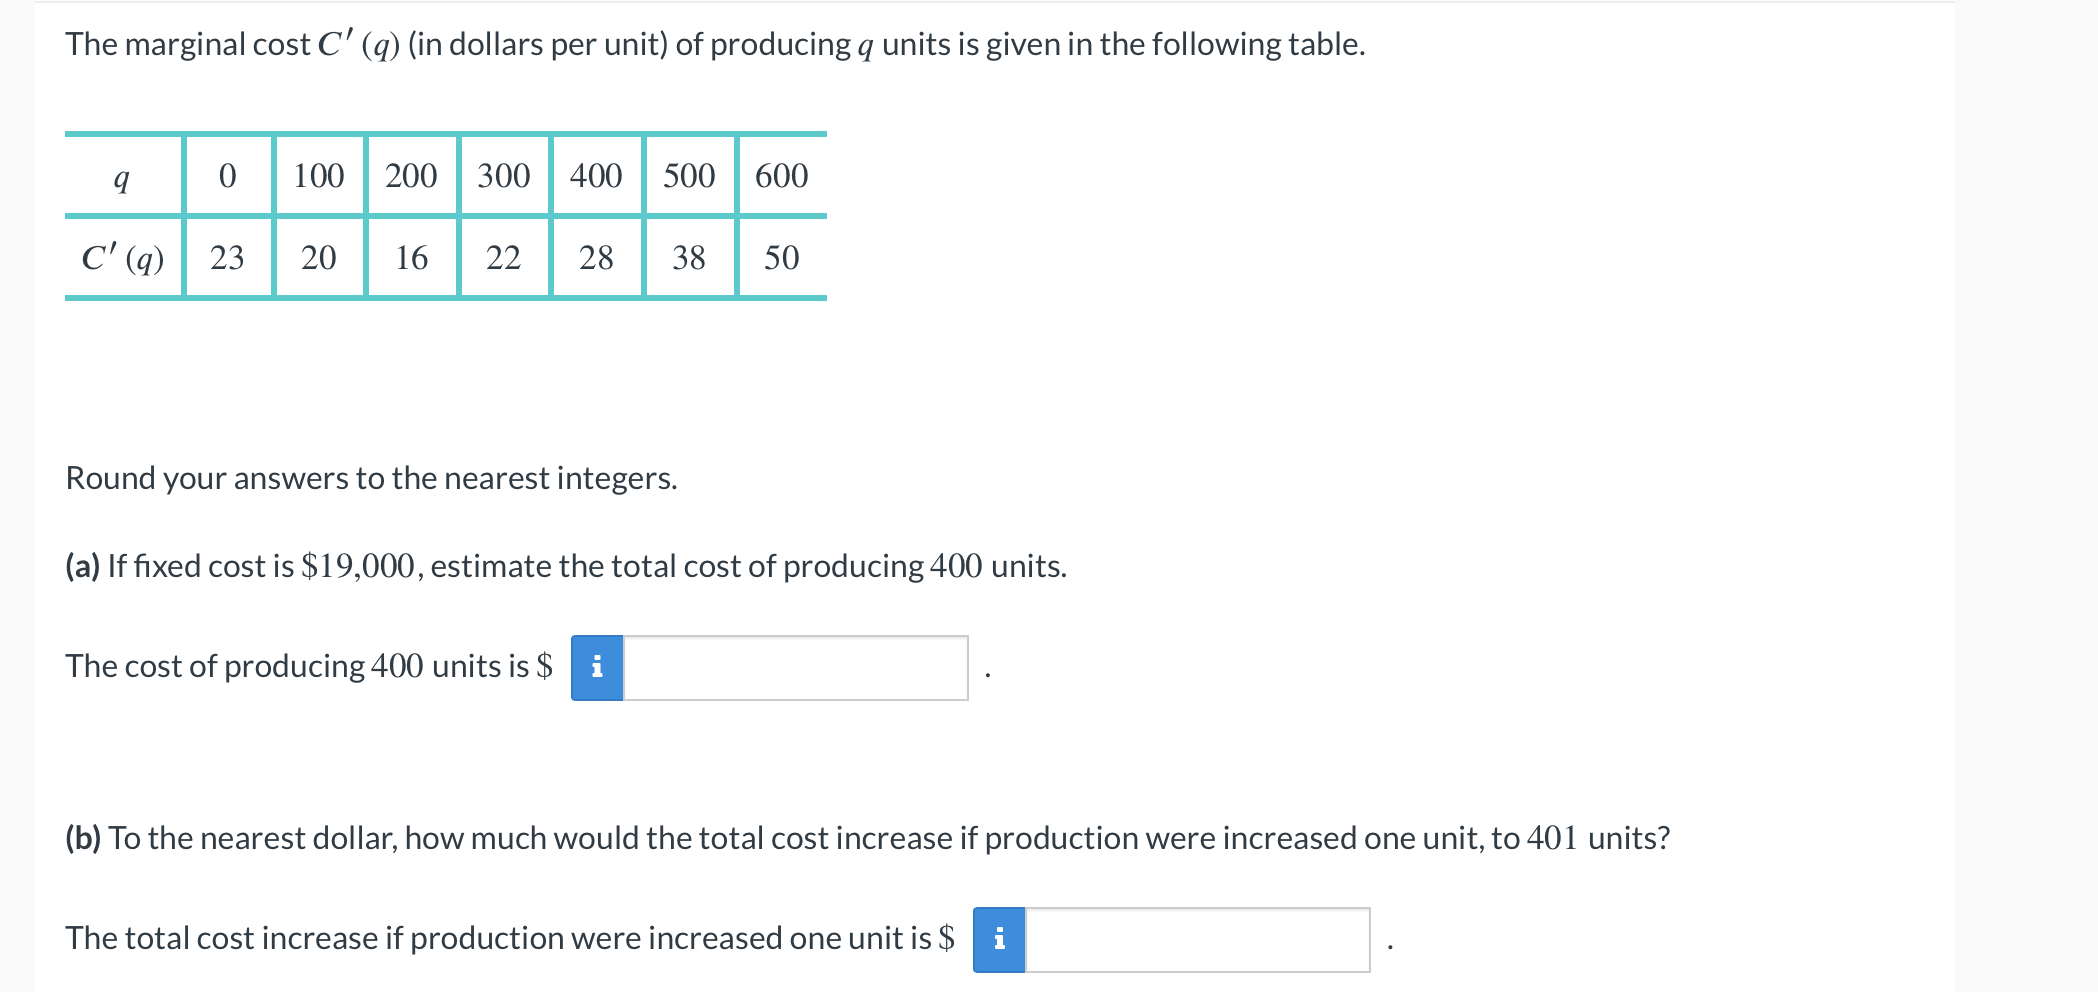Click the sentence about rounding answers to nearest integers
The height and width of the screenshot is (992, 2098).
(370, 478)
